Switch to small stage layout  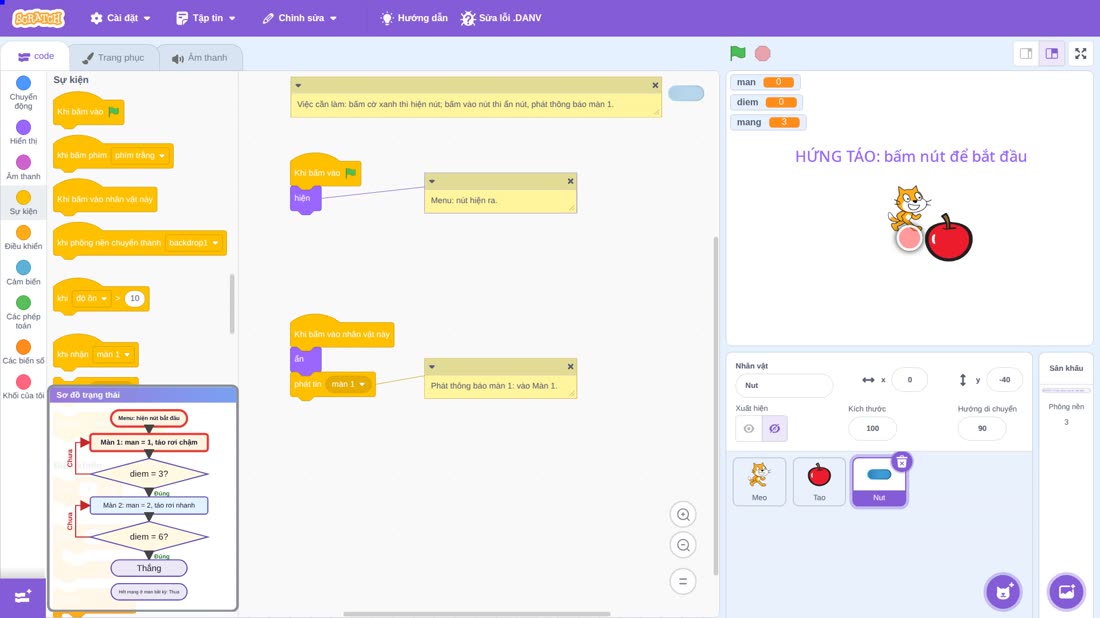coord(1026,53)
